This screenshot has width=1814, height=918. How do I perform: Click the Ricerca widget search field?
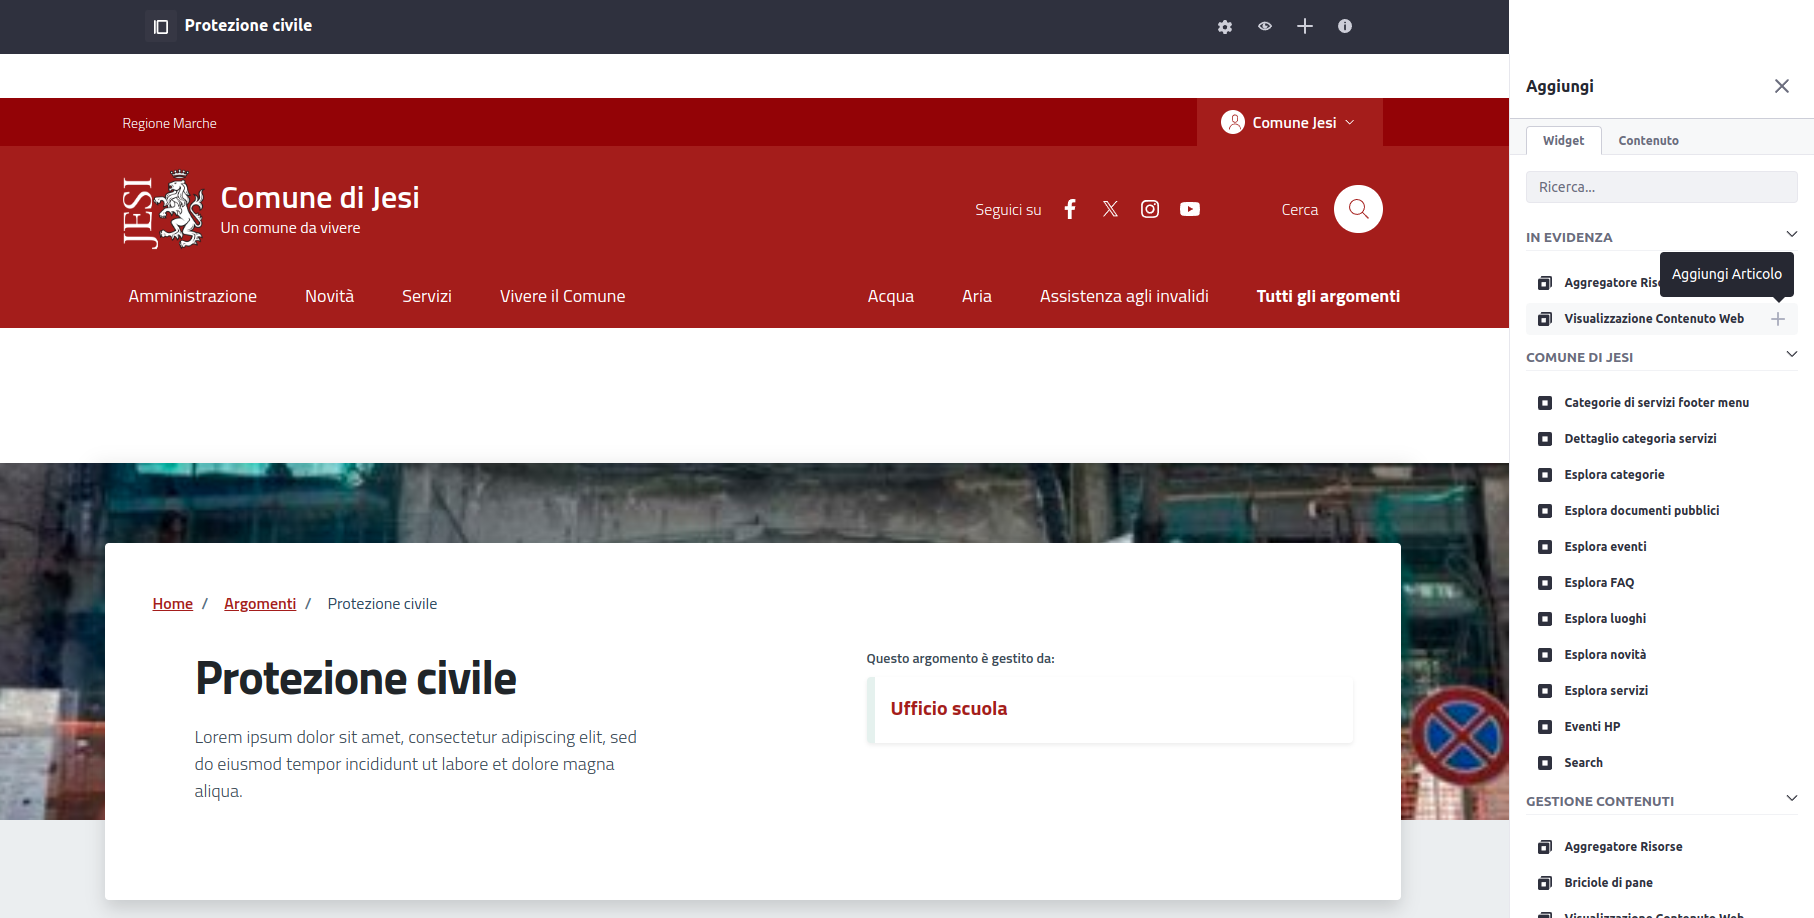1661,187
